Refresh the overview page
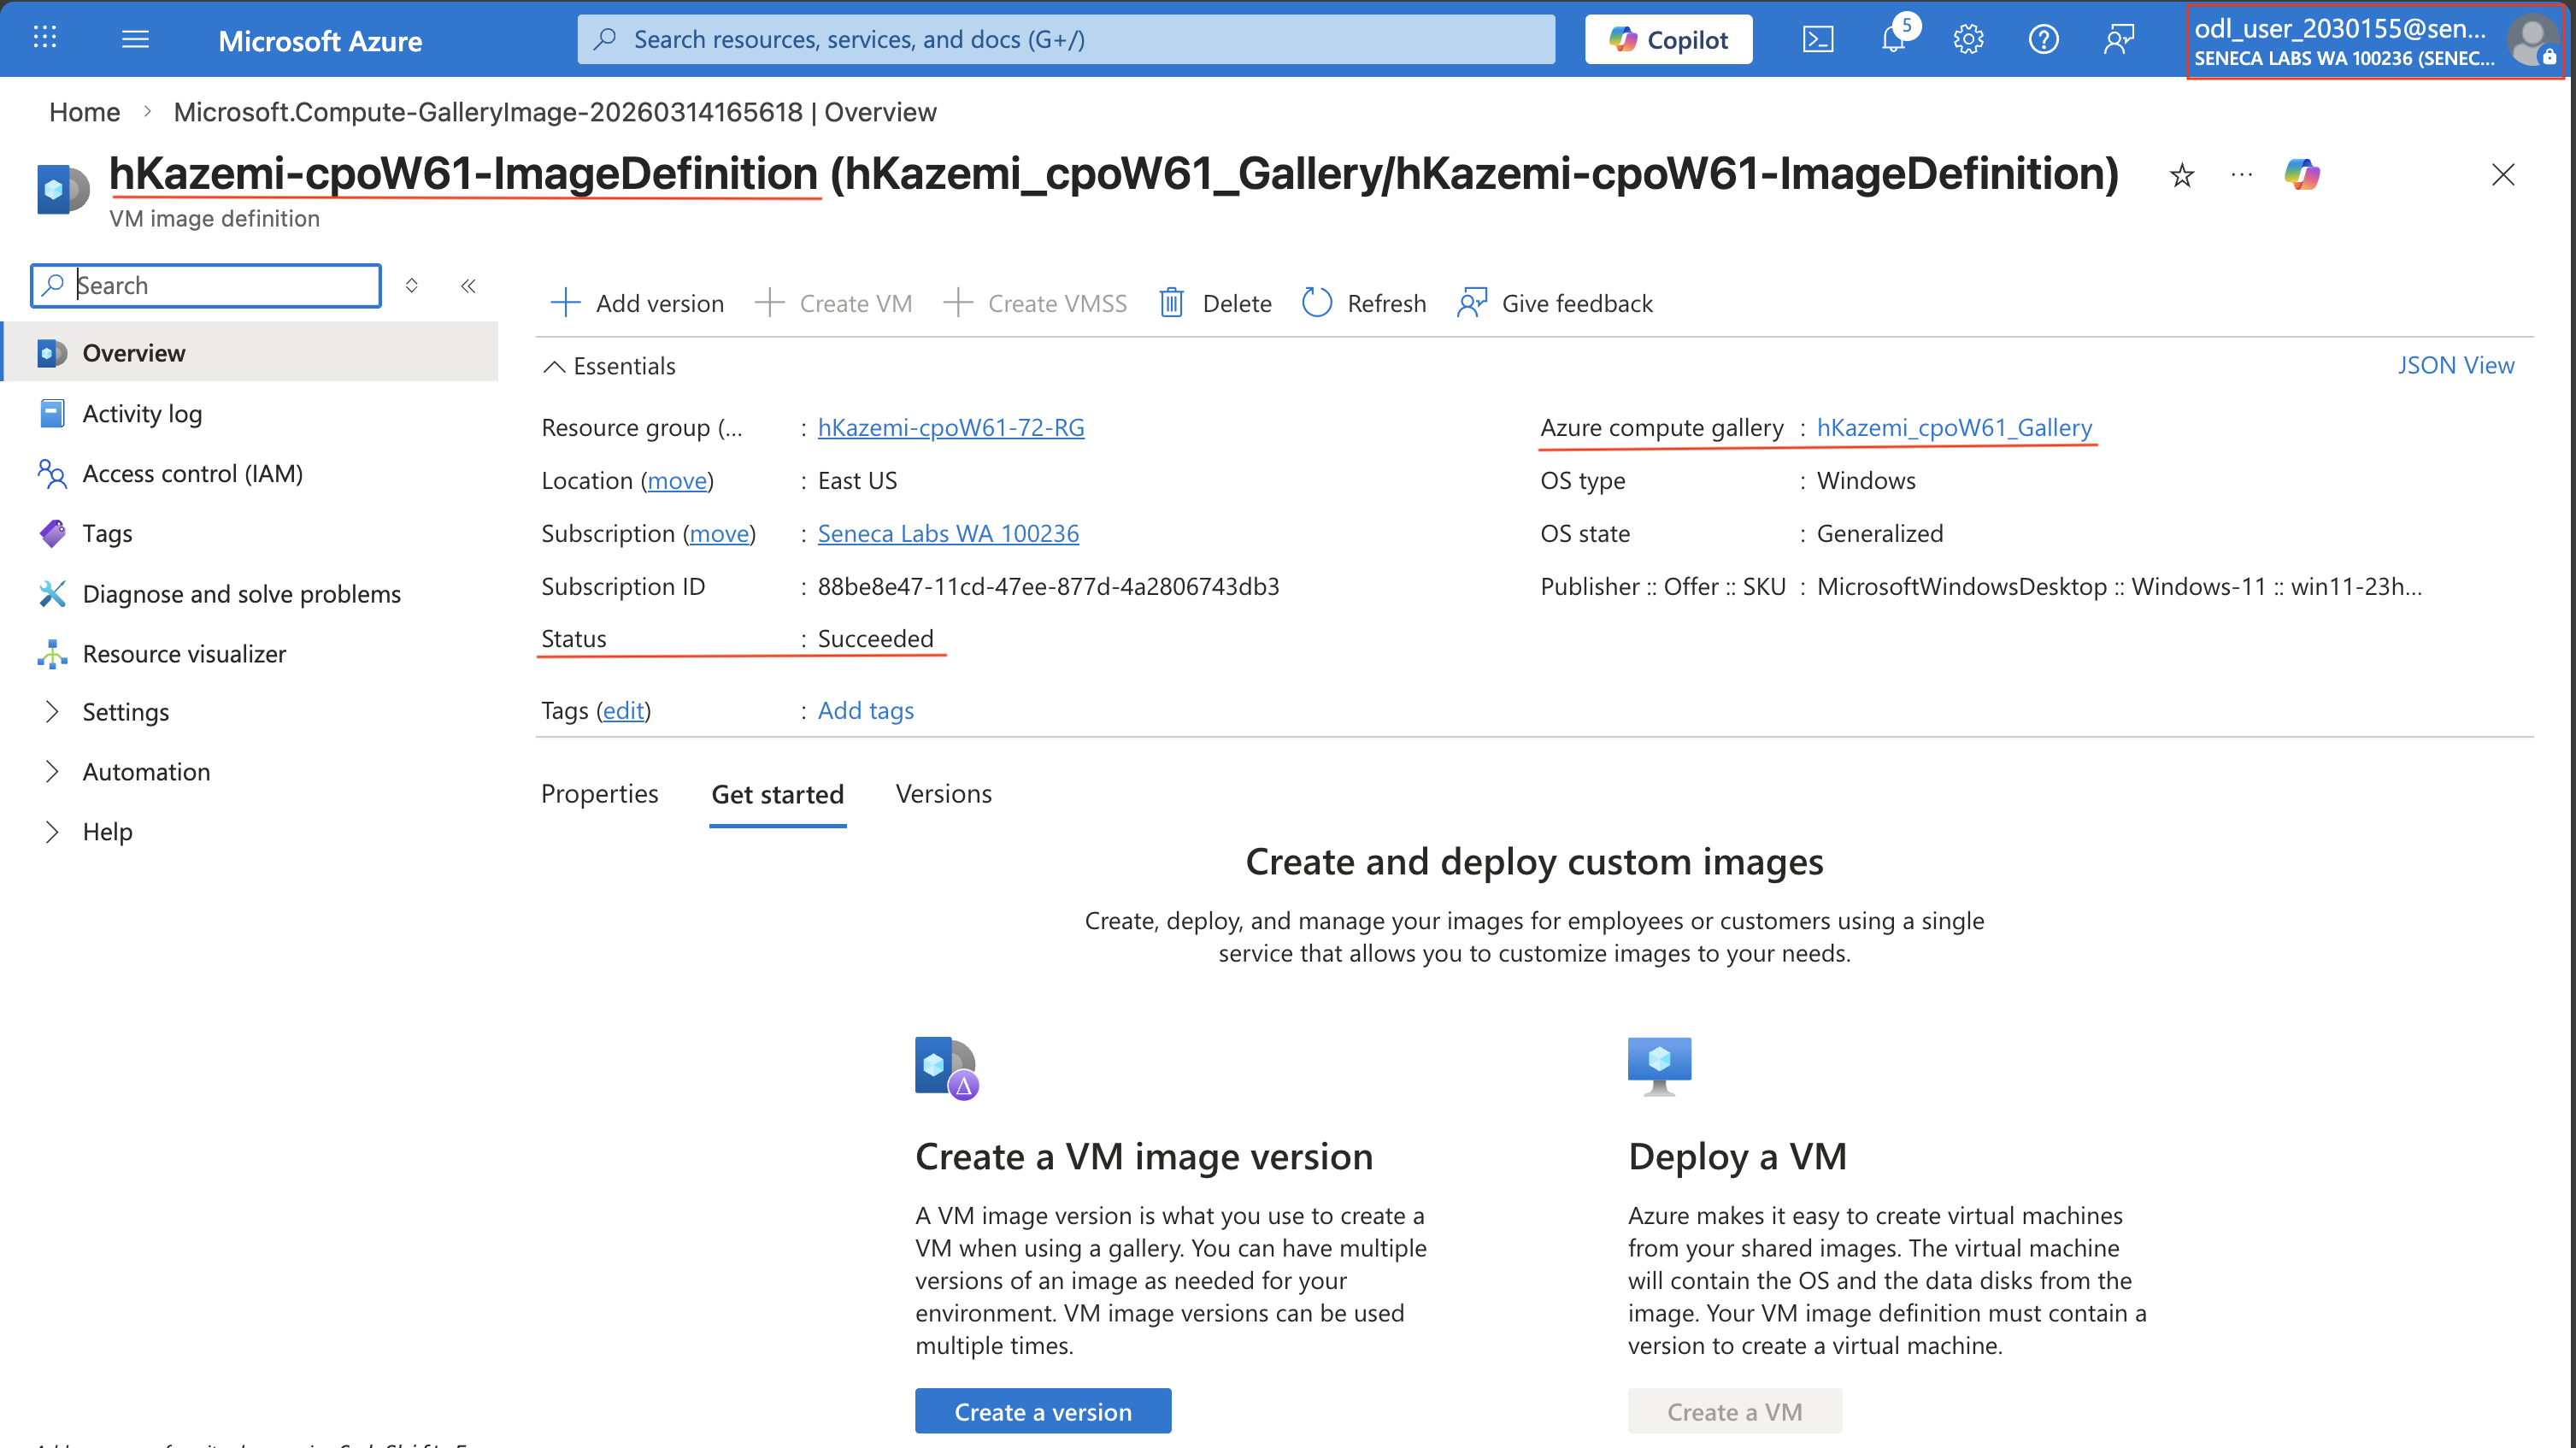This screenshot has height=1448, width=2576. tap(1364, 303)
